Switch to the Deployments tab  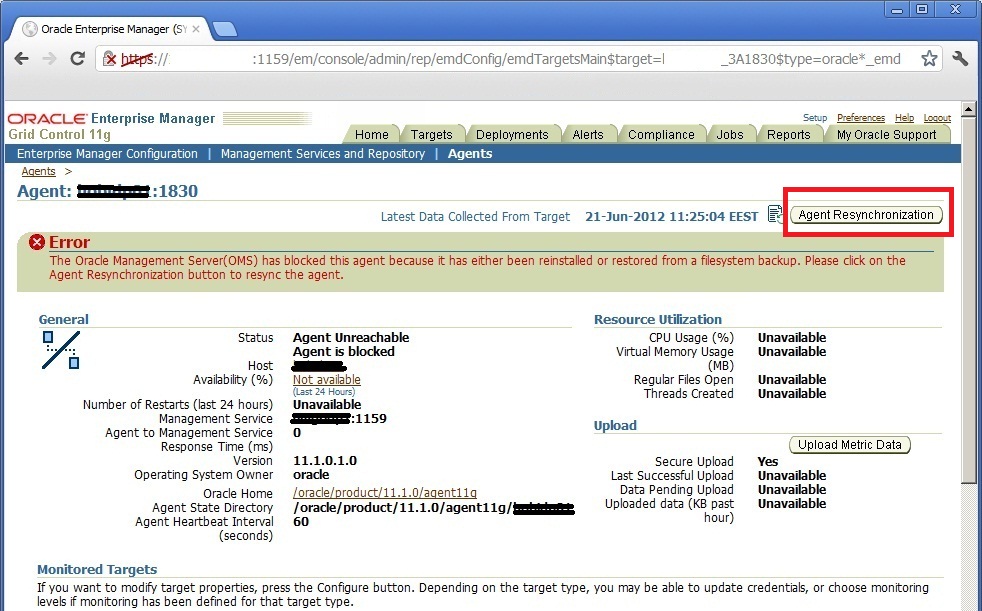[x=512, y=135]
